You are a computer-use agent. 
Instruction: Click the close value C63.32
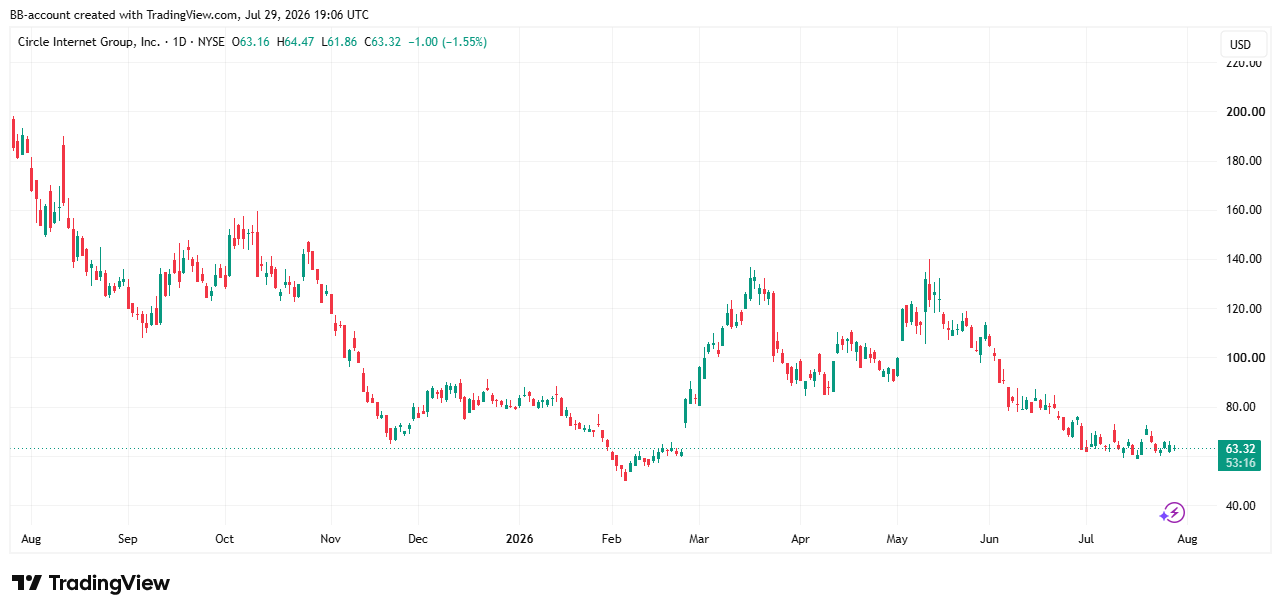[x=381, y=42]
